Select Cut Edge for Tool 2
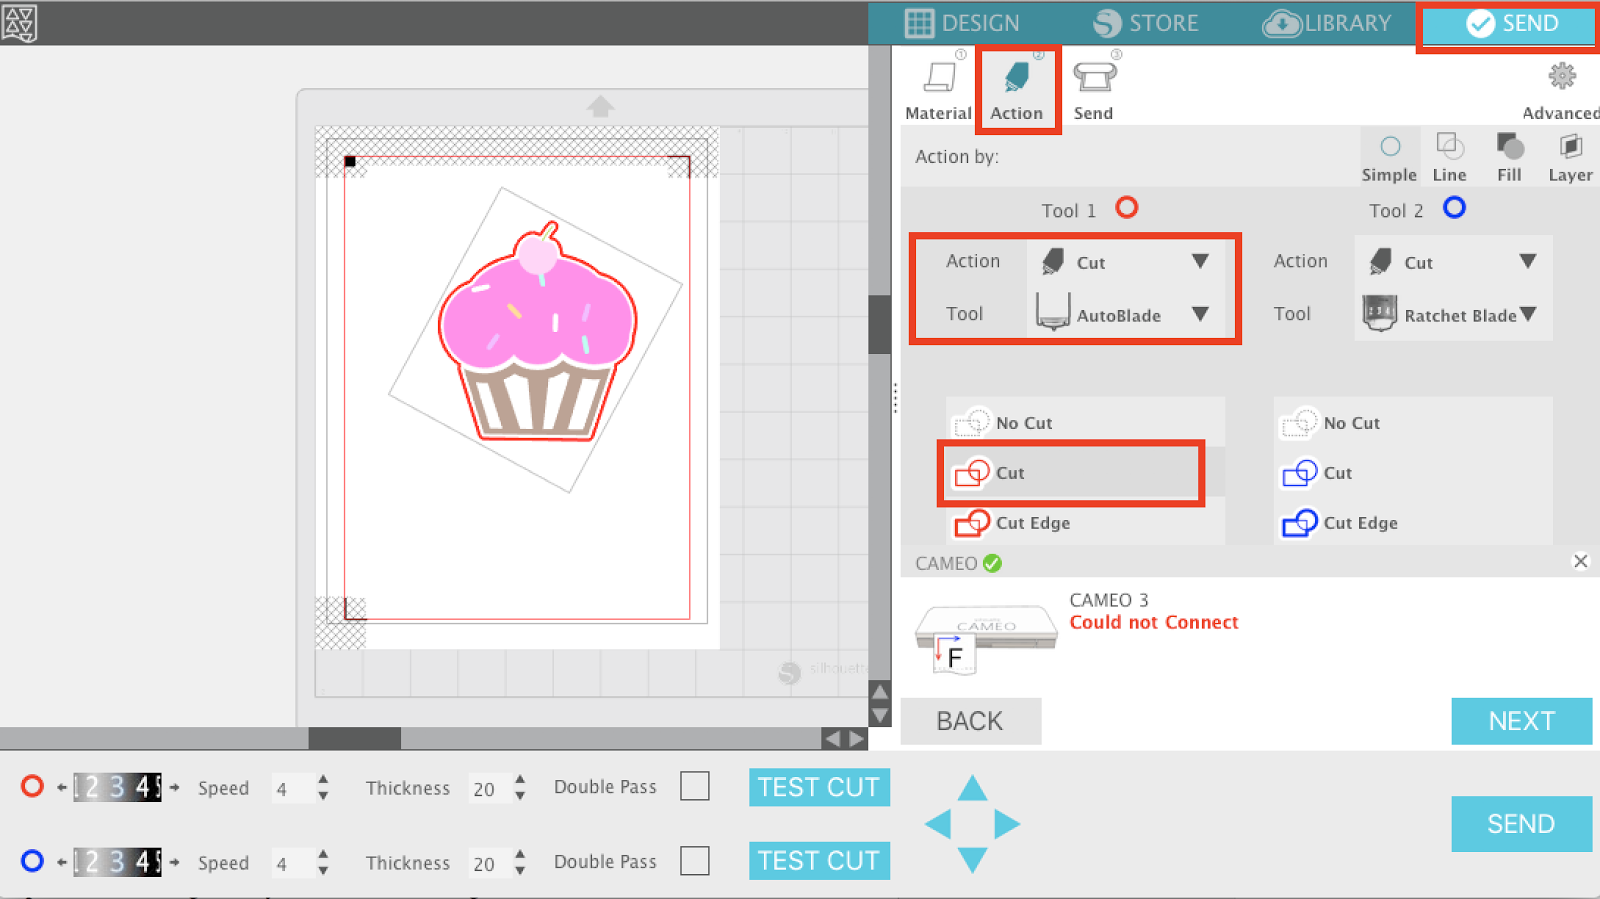Screen dimensions: 1600x899 click(x=1414, y=523)
